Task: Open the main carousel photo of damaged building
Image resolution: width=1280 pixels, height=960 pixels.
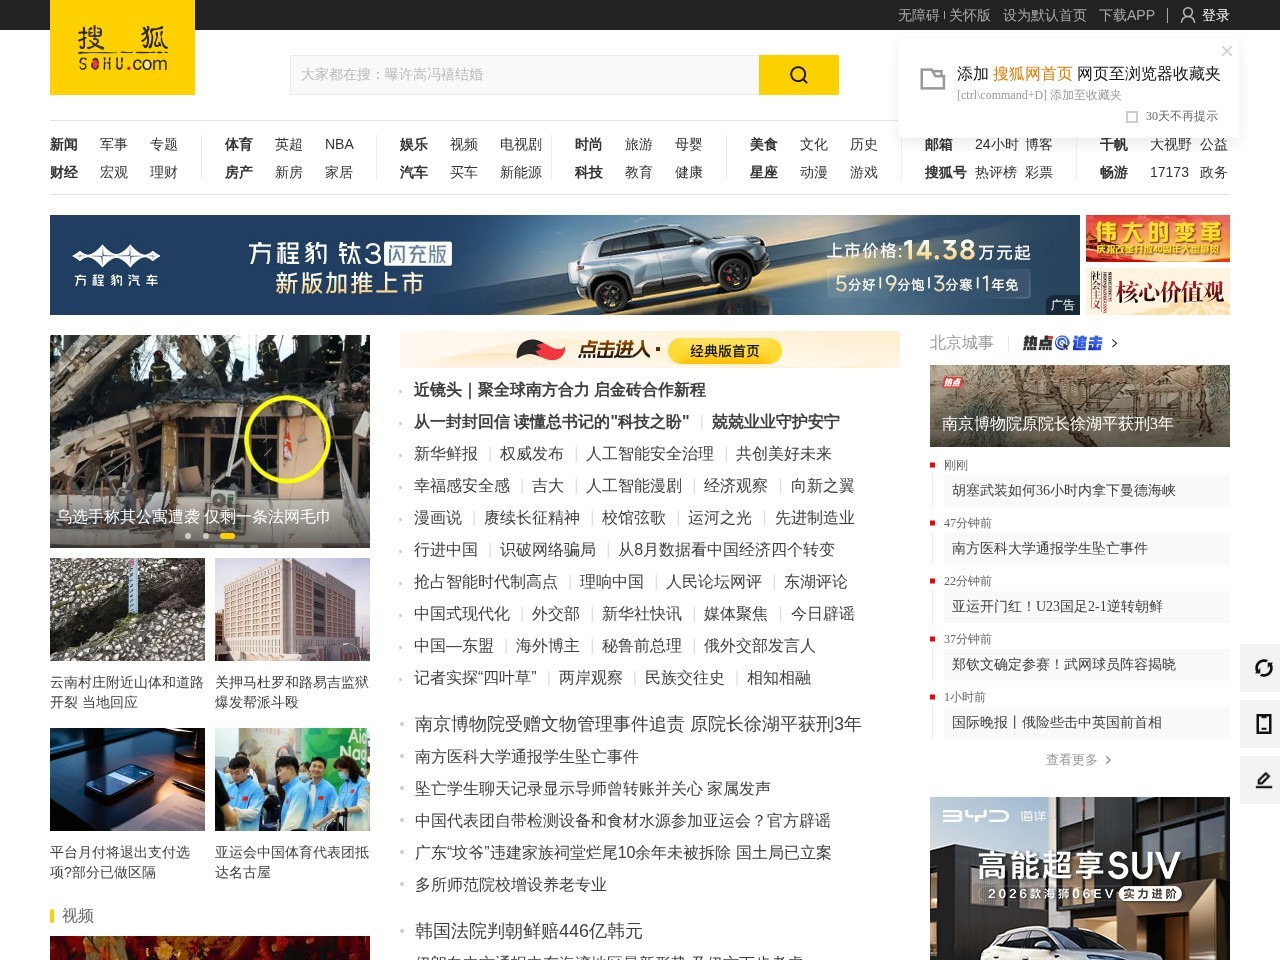Action: (210, 441)
